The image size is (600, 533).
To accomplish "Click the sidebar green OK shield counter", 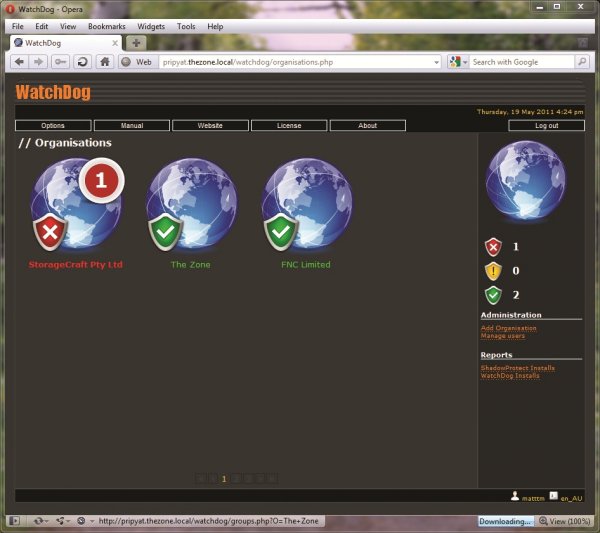I will (493, 295).
